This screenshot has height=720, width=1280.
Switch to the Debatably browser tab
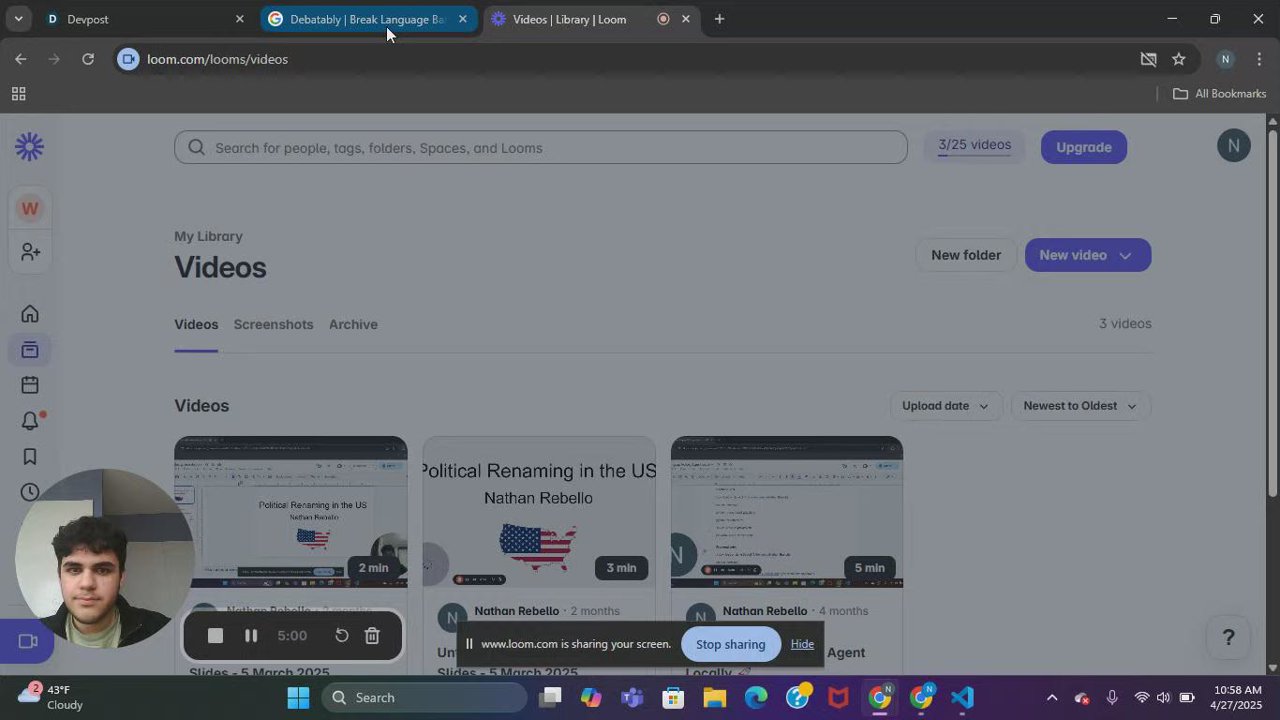tap(368, 19)
